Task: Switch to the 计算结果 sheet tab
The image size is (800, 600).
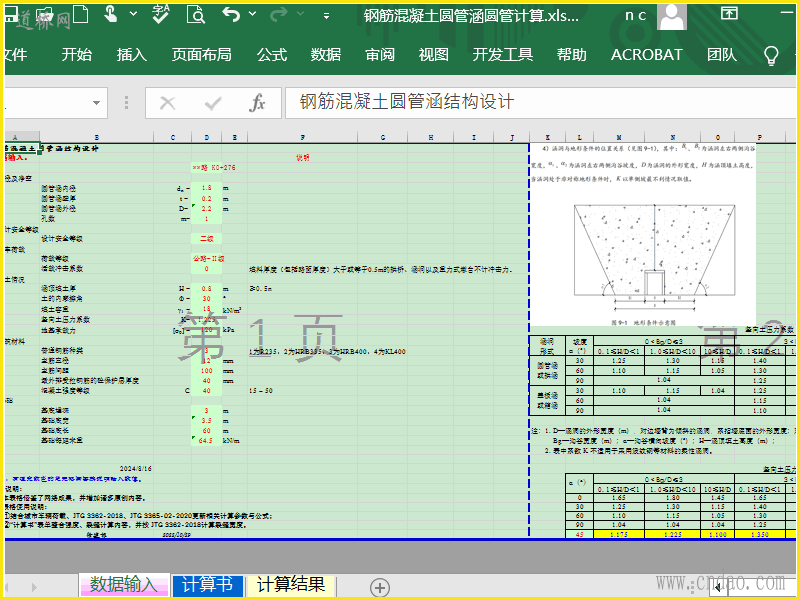Action: pyautogui.click(x=291, y=585)
